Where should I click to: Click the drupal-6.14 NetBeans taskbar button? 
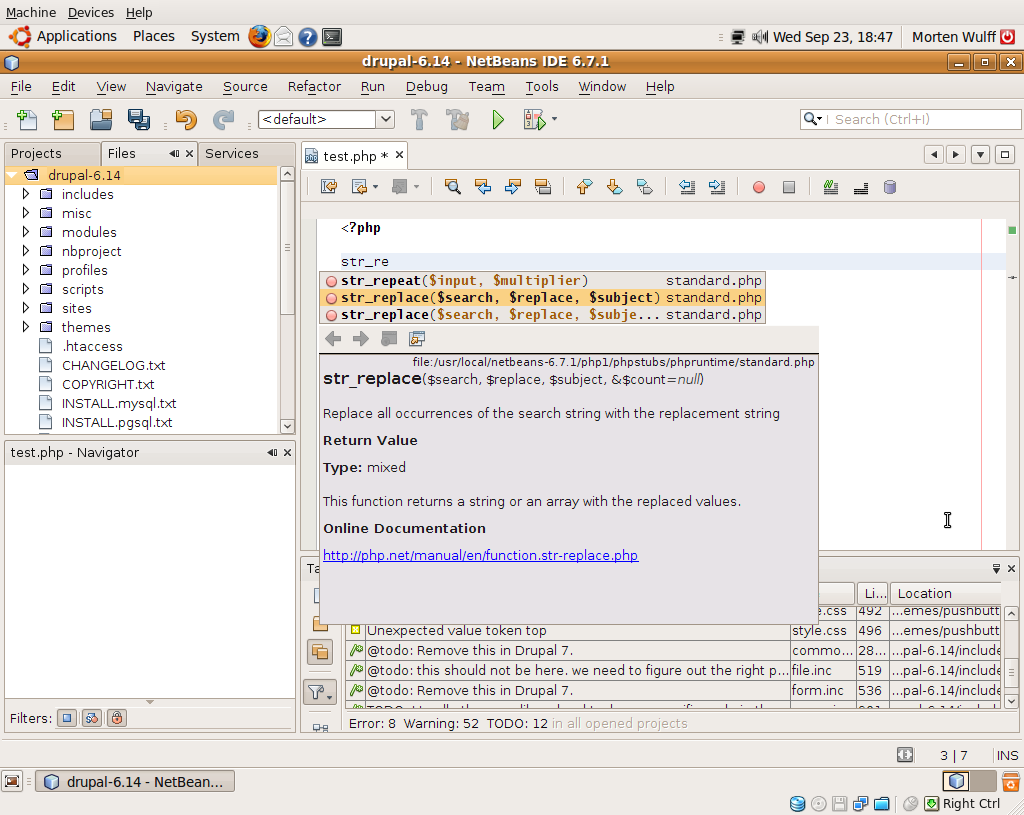tap(135, 782)
